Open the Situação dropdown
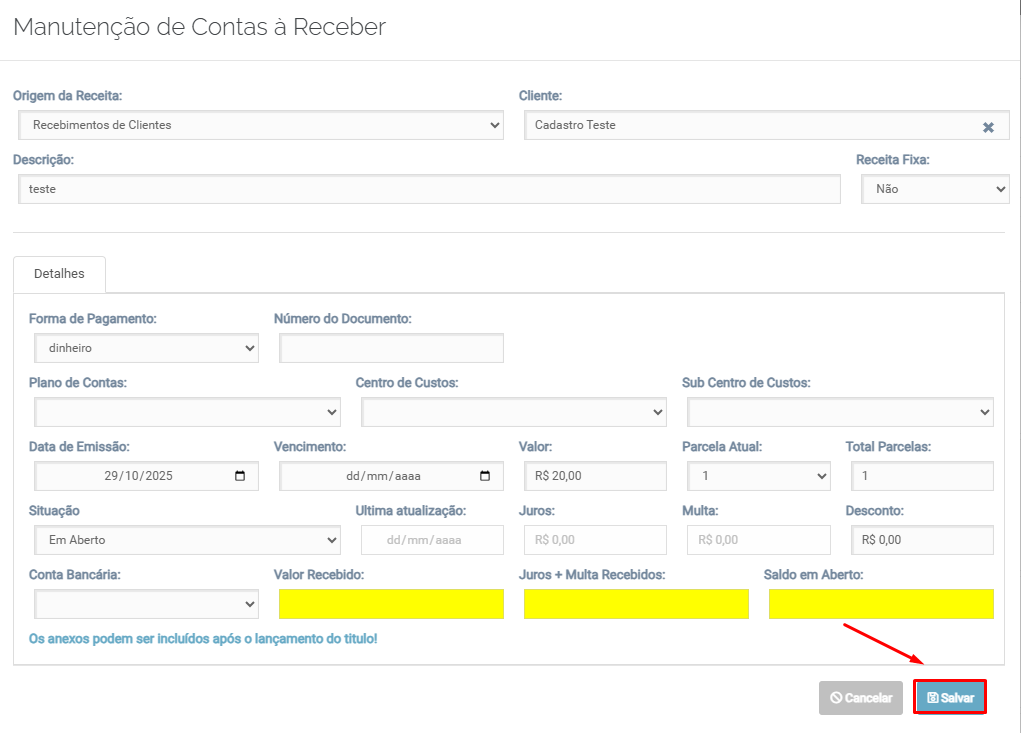The image size is (1021, 733). (x=187, y=540)
